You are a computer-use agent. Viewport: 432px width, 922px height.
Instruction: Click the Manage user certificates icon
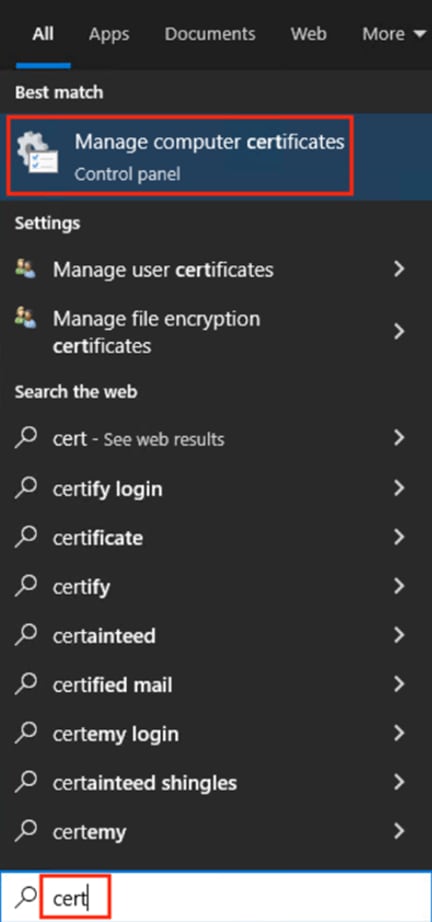pyautogui.click(x=25, y=269)
